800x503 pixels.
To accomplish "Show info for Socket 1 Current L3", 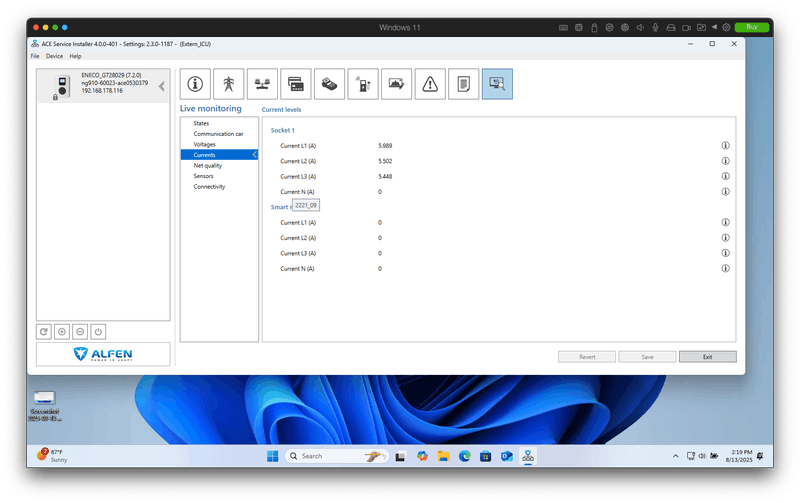I will 725,176.
